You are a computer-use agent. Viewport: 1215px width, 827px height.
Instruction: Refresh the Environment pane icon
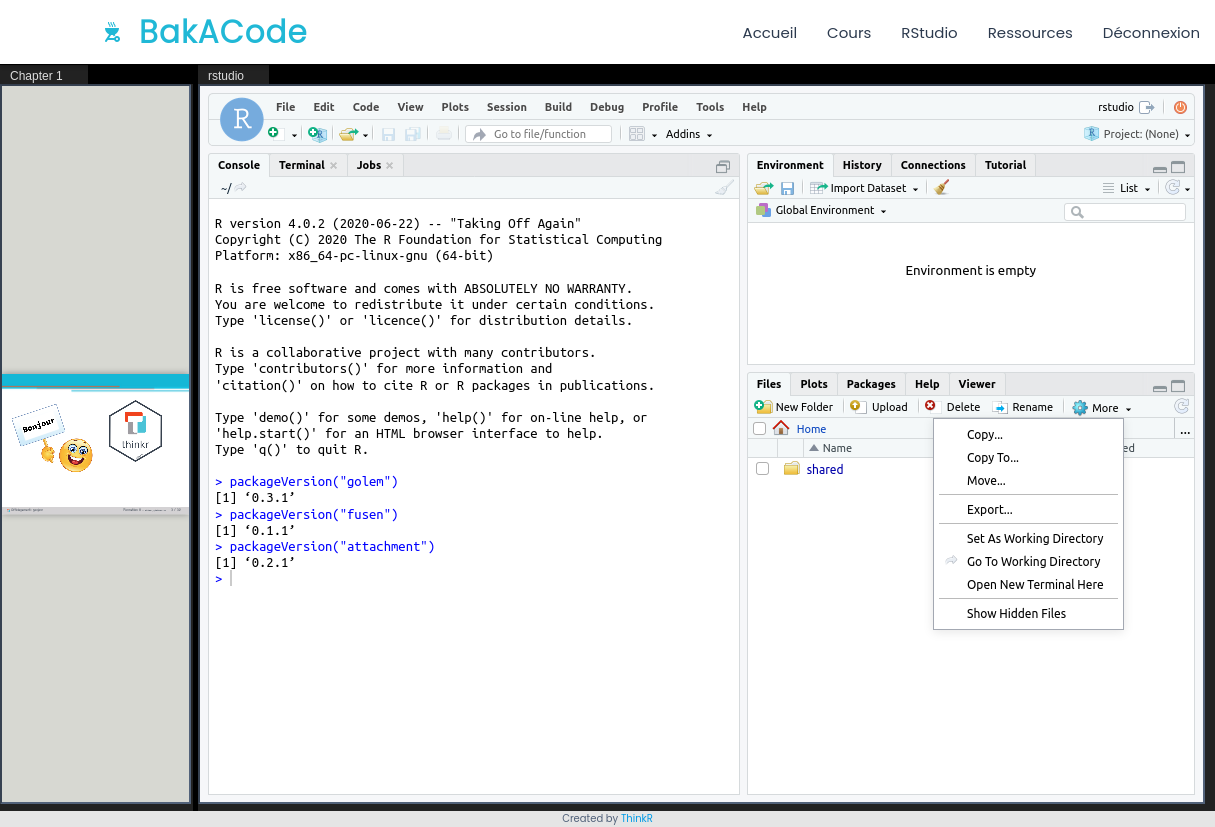pyautogui.click(x=1174, y=187)
